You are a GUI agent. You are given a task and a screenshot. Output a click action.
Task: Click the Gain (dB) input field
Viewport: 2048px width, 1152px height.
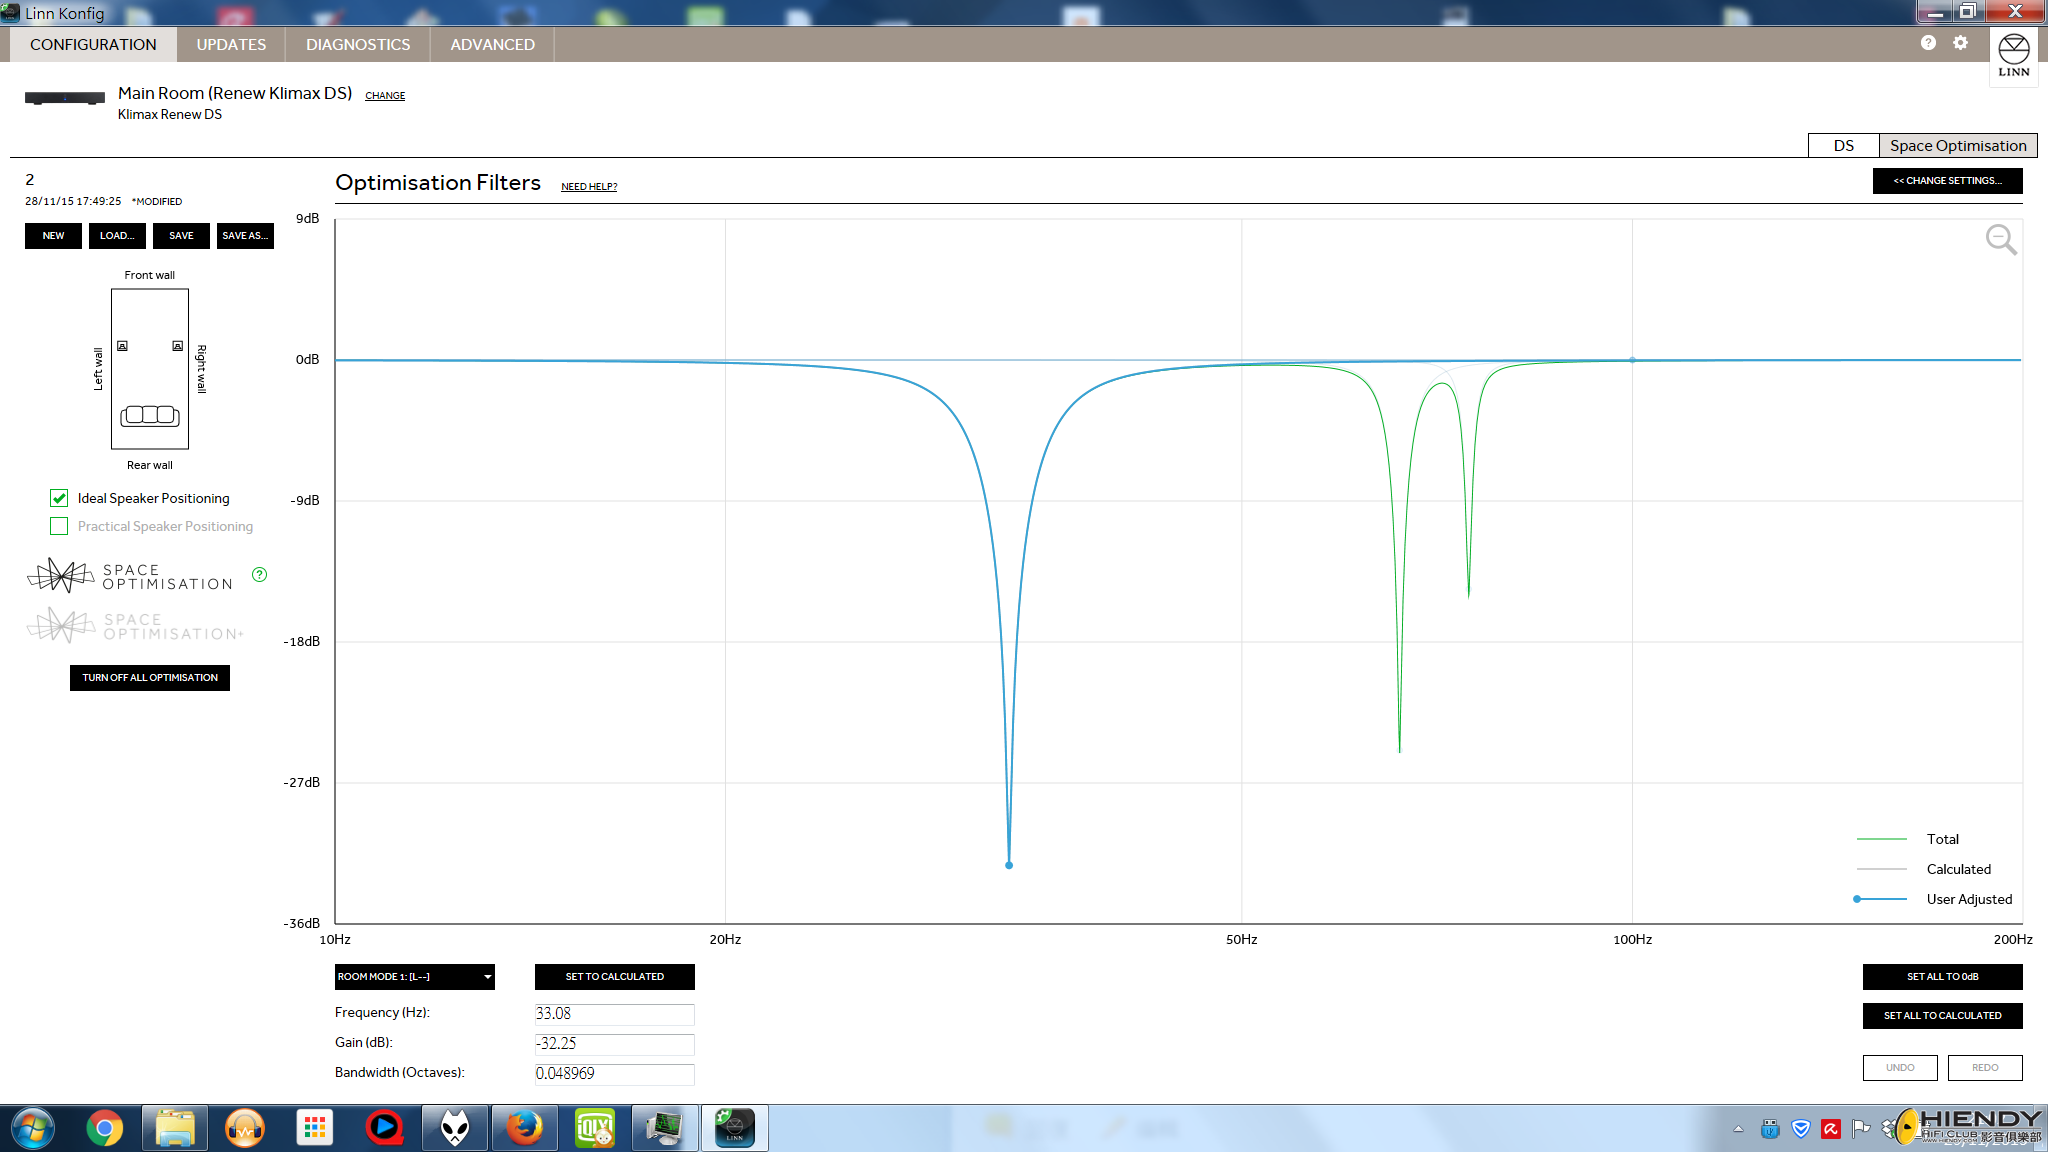(x=615, y=1044)
